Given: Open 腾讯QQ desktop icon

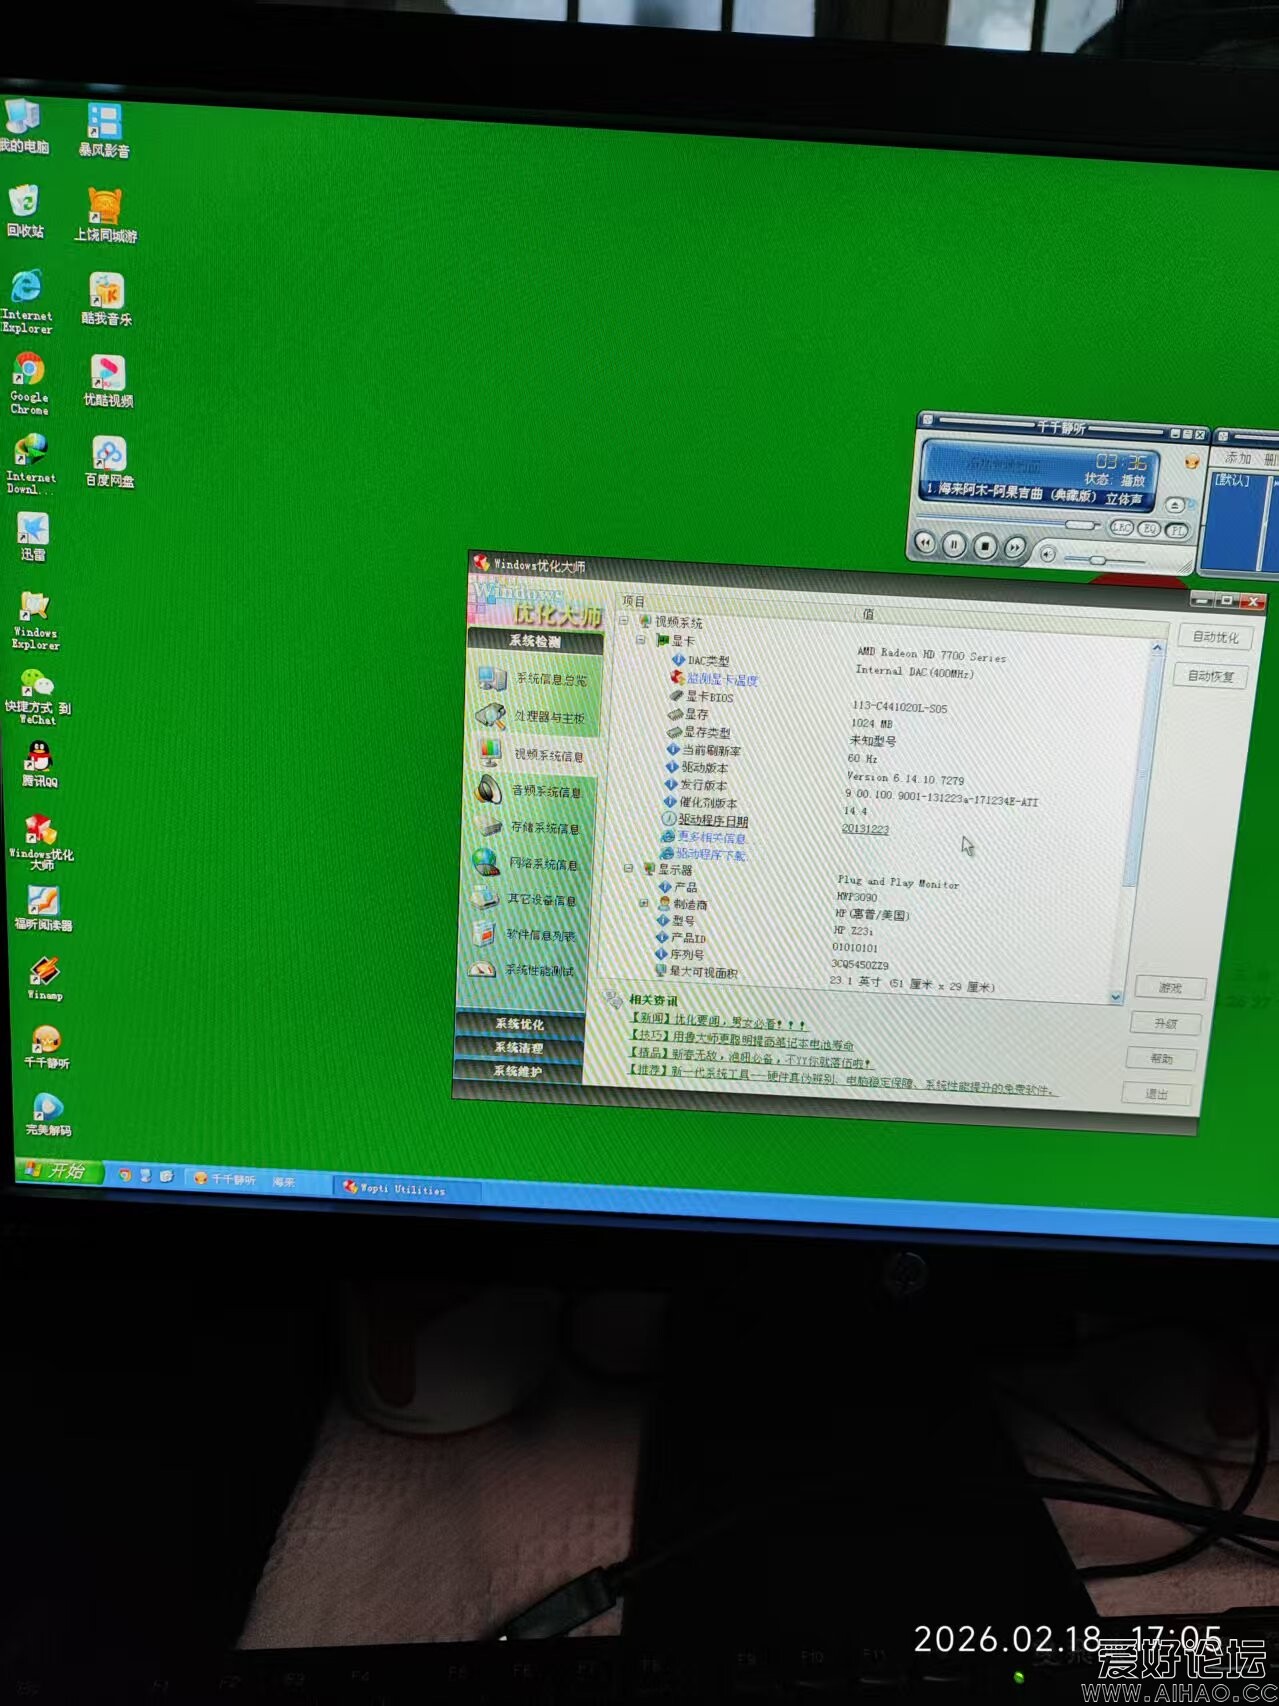Looking at the screenshot, I should pos(38,764).
